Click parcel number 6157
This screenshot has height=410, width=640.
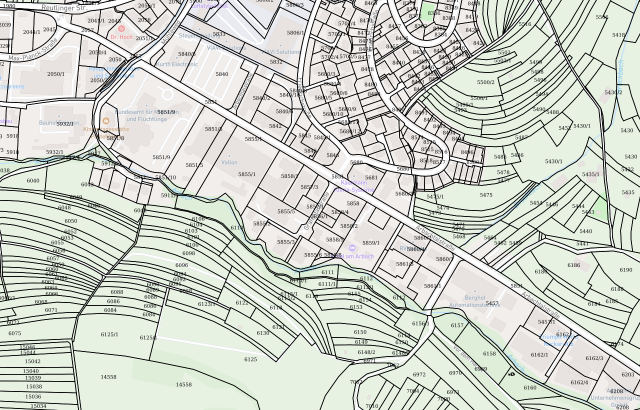click(457, 325)
